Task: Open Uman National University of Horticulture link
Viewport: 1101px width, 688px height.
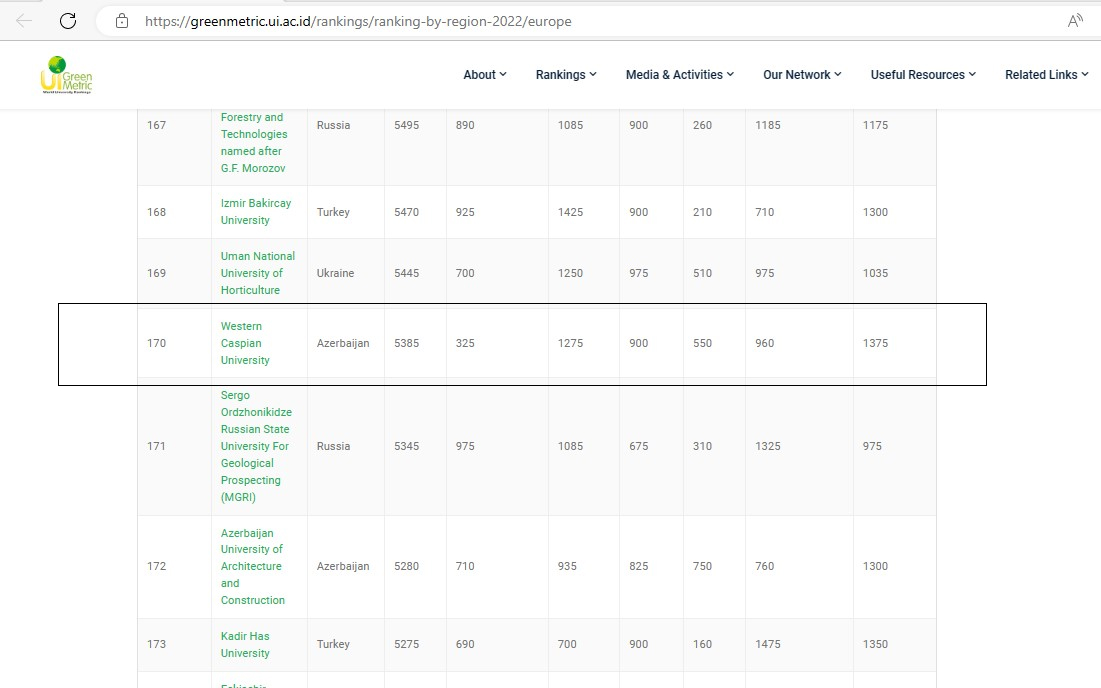Action: click(x=258, y=273)
